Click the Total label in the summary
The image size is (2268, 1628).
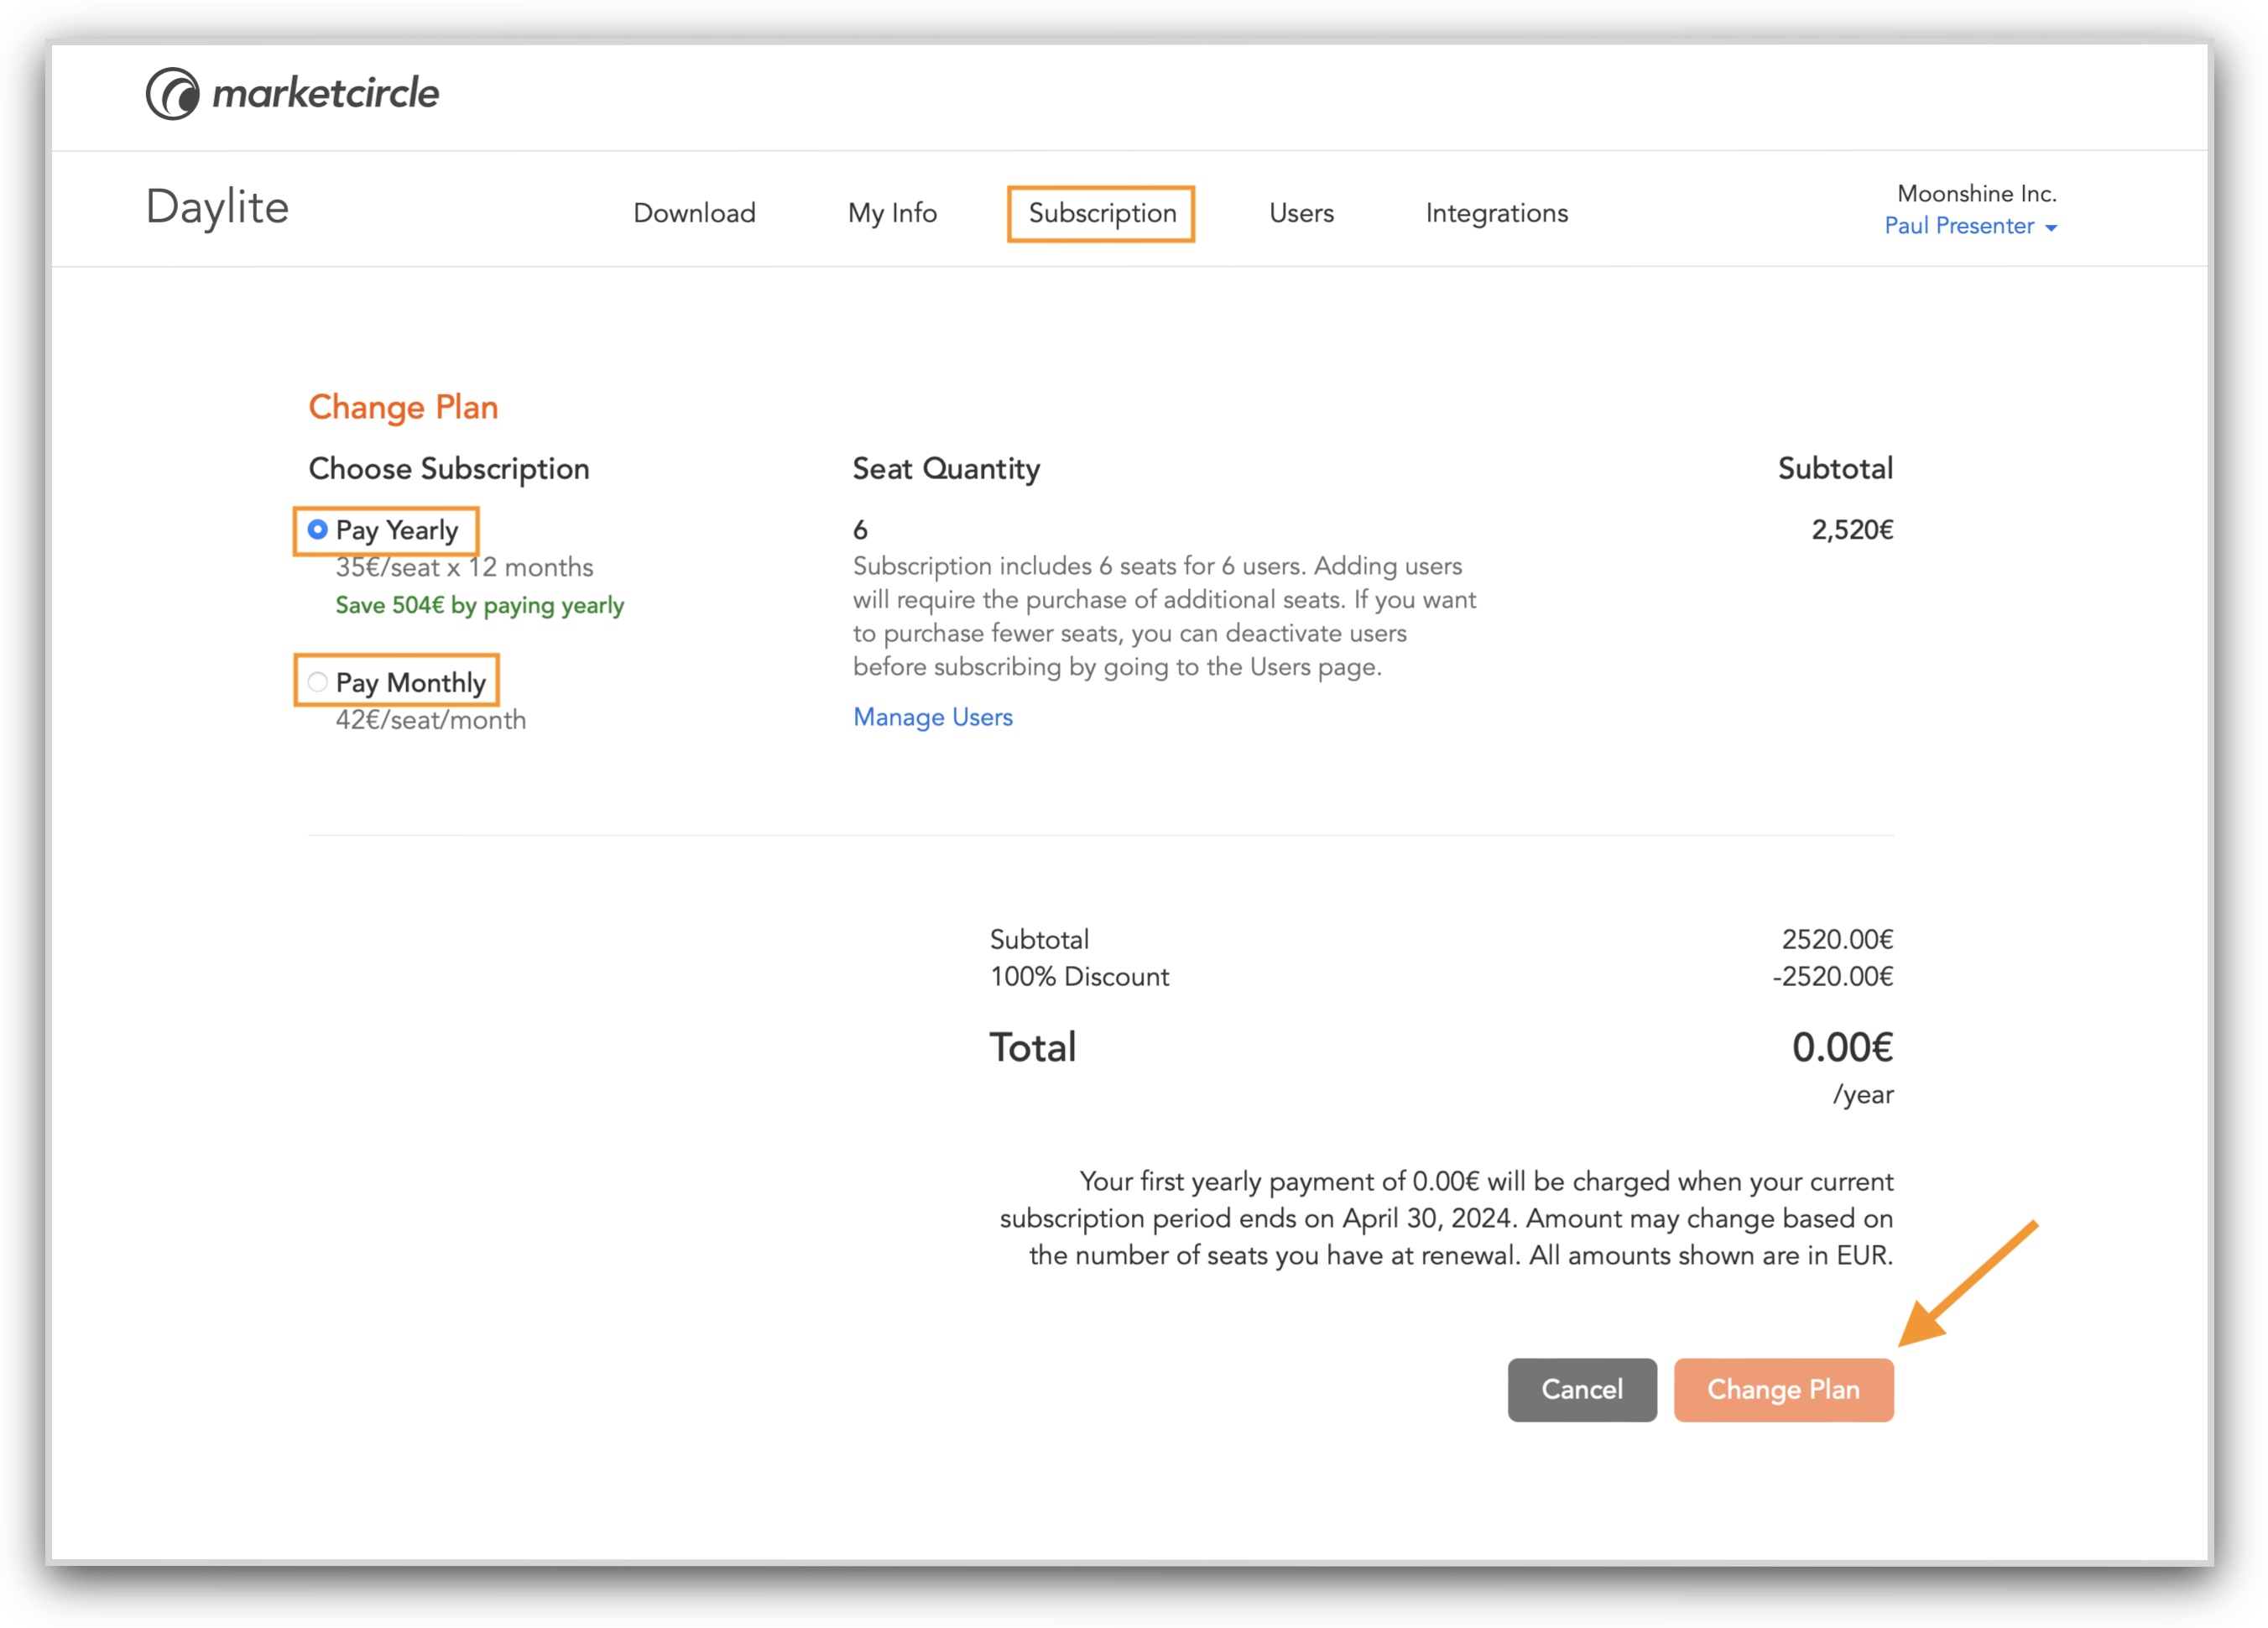1033,1047
